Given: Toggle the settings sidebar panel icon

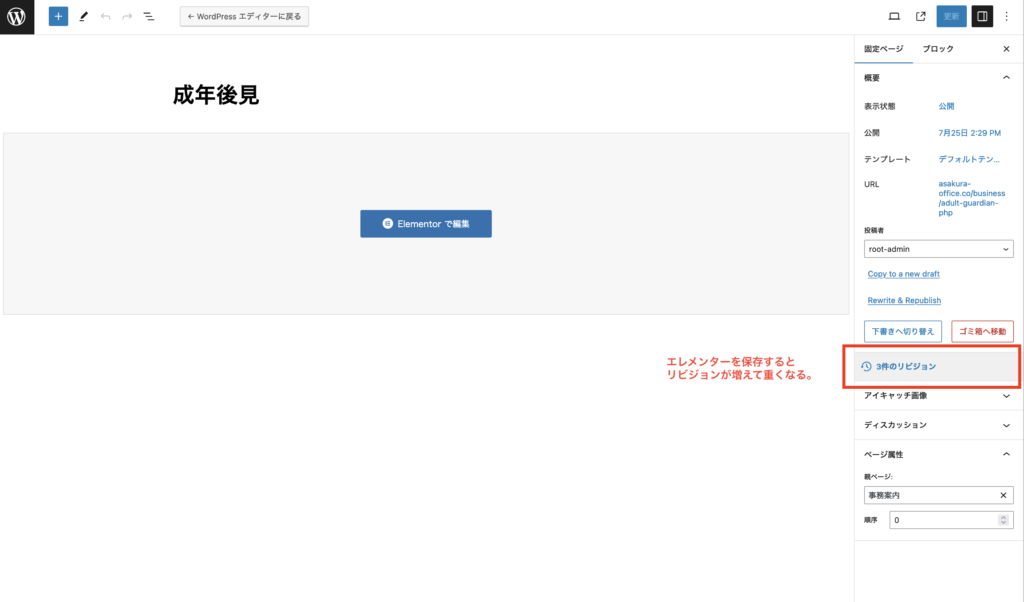Looking at the screenshot, I should (982, 17).
